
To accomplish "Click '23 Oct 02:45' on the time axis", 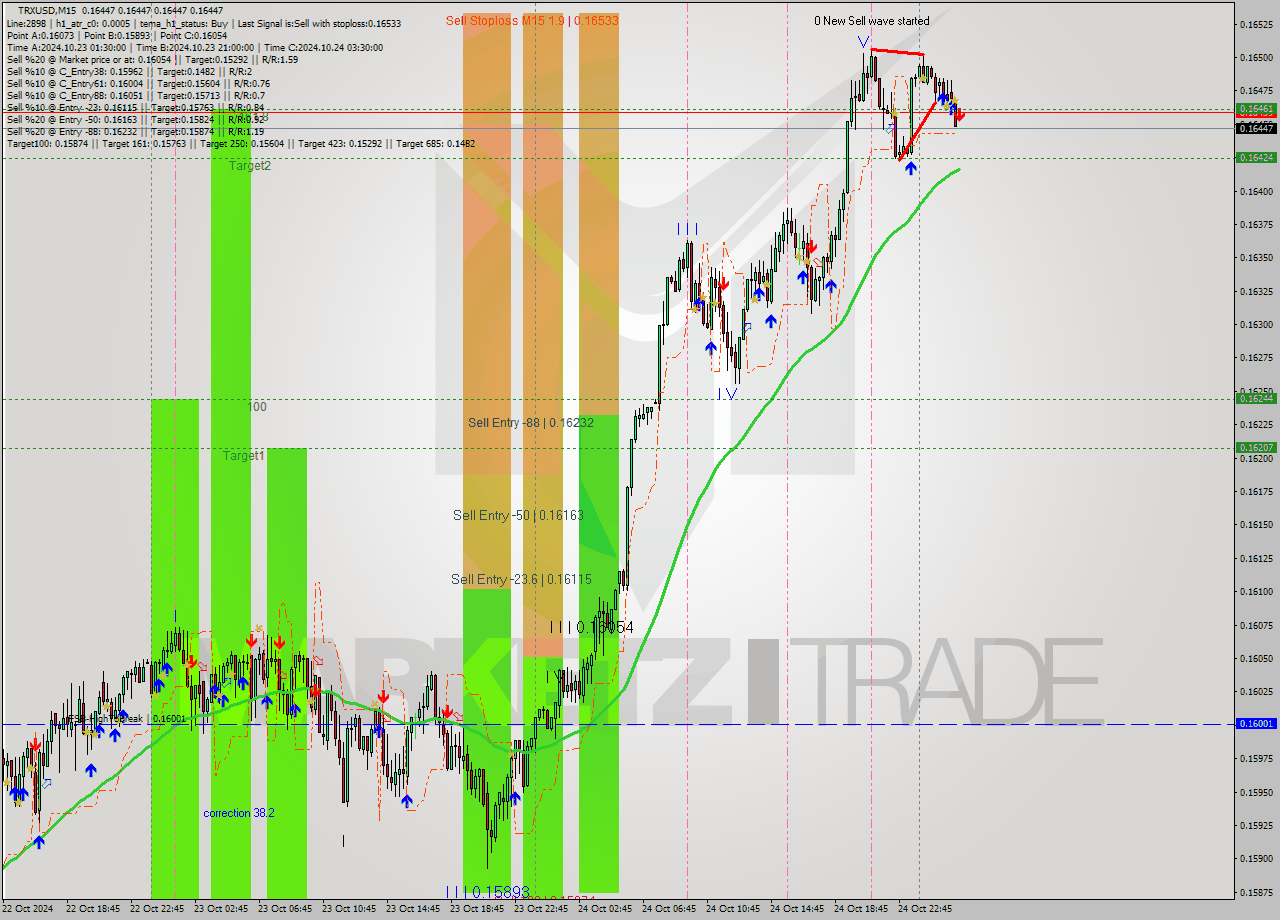I will 221,909.
